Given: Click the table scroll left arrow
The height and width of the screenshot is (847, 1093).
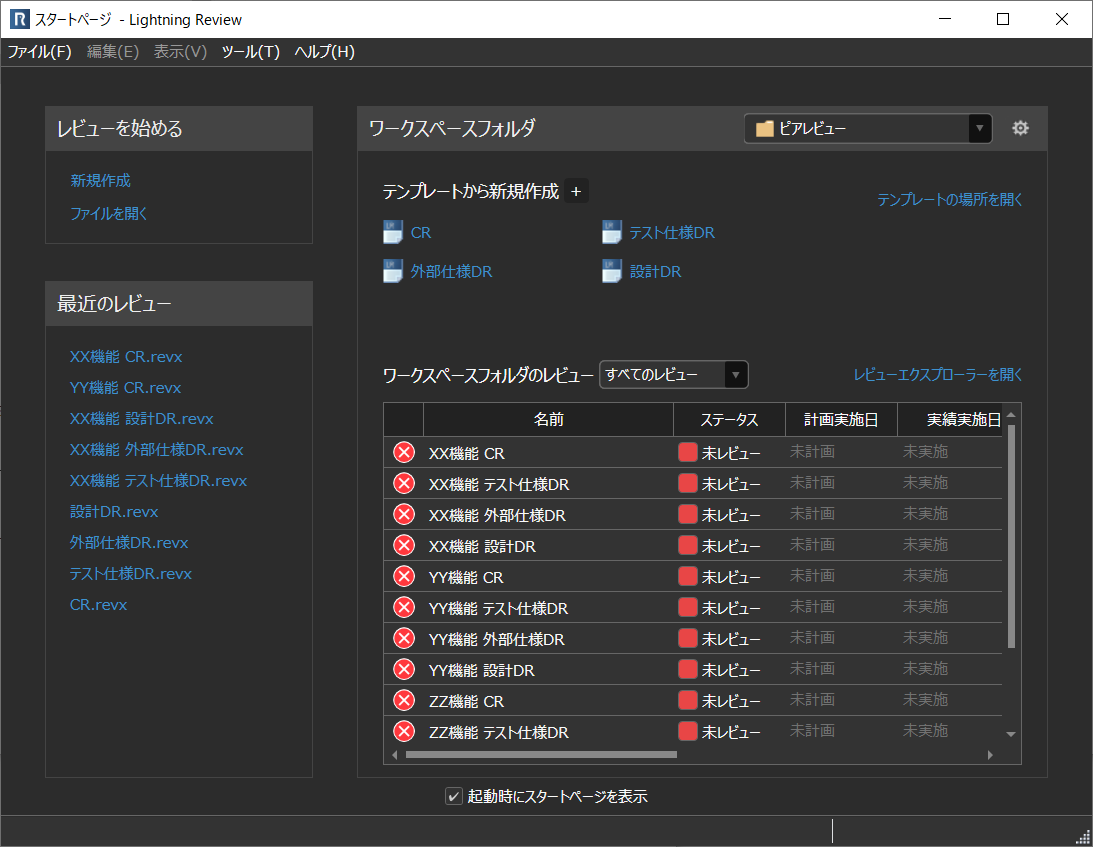Looking at the screenshot, I should point(395,755).
